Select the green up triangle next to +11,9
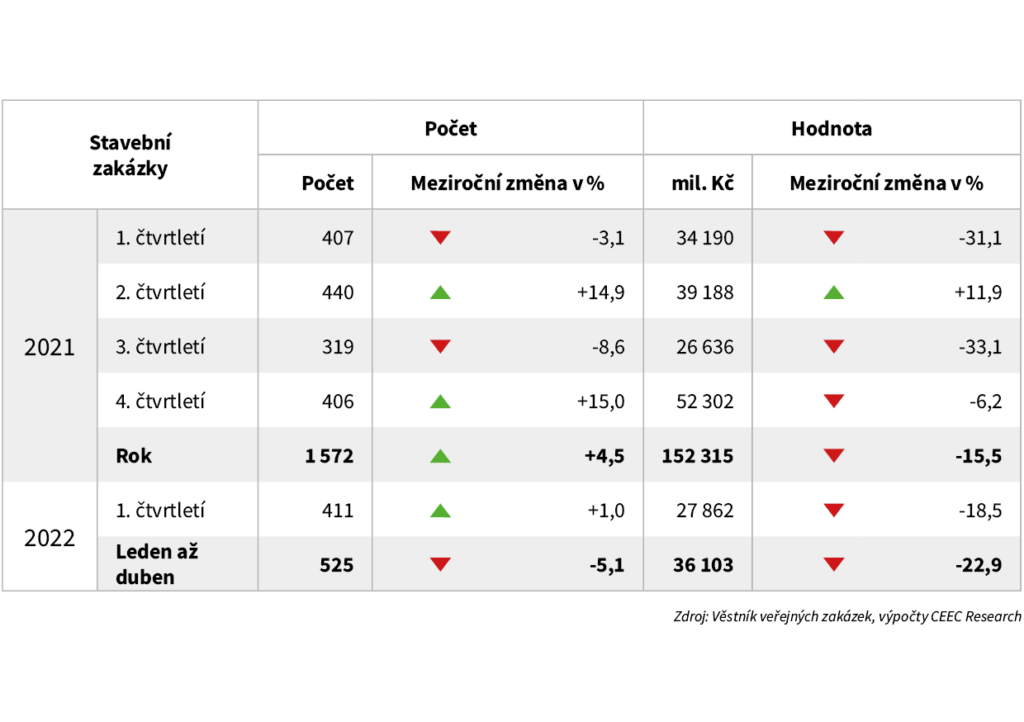The image size is (1024, 722). coord(834,293)
